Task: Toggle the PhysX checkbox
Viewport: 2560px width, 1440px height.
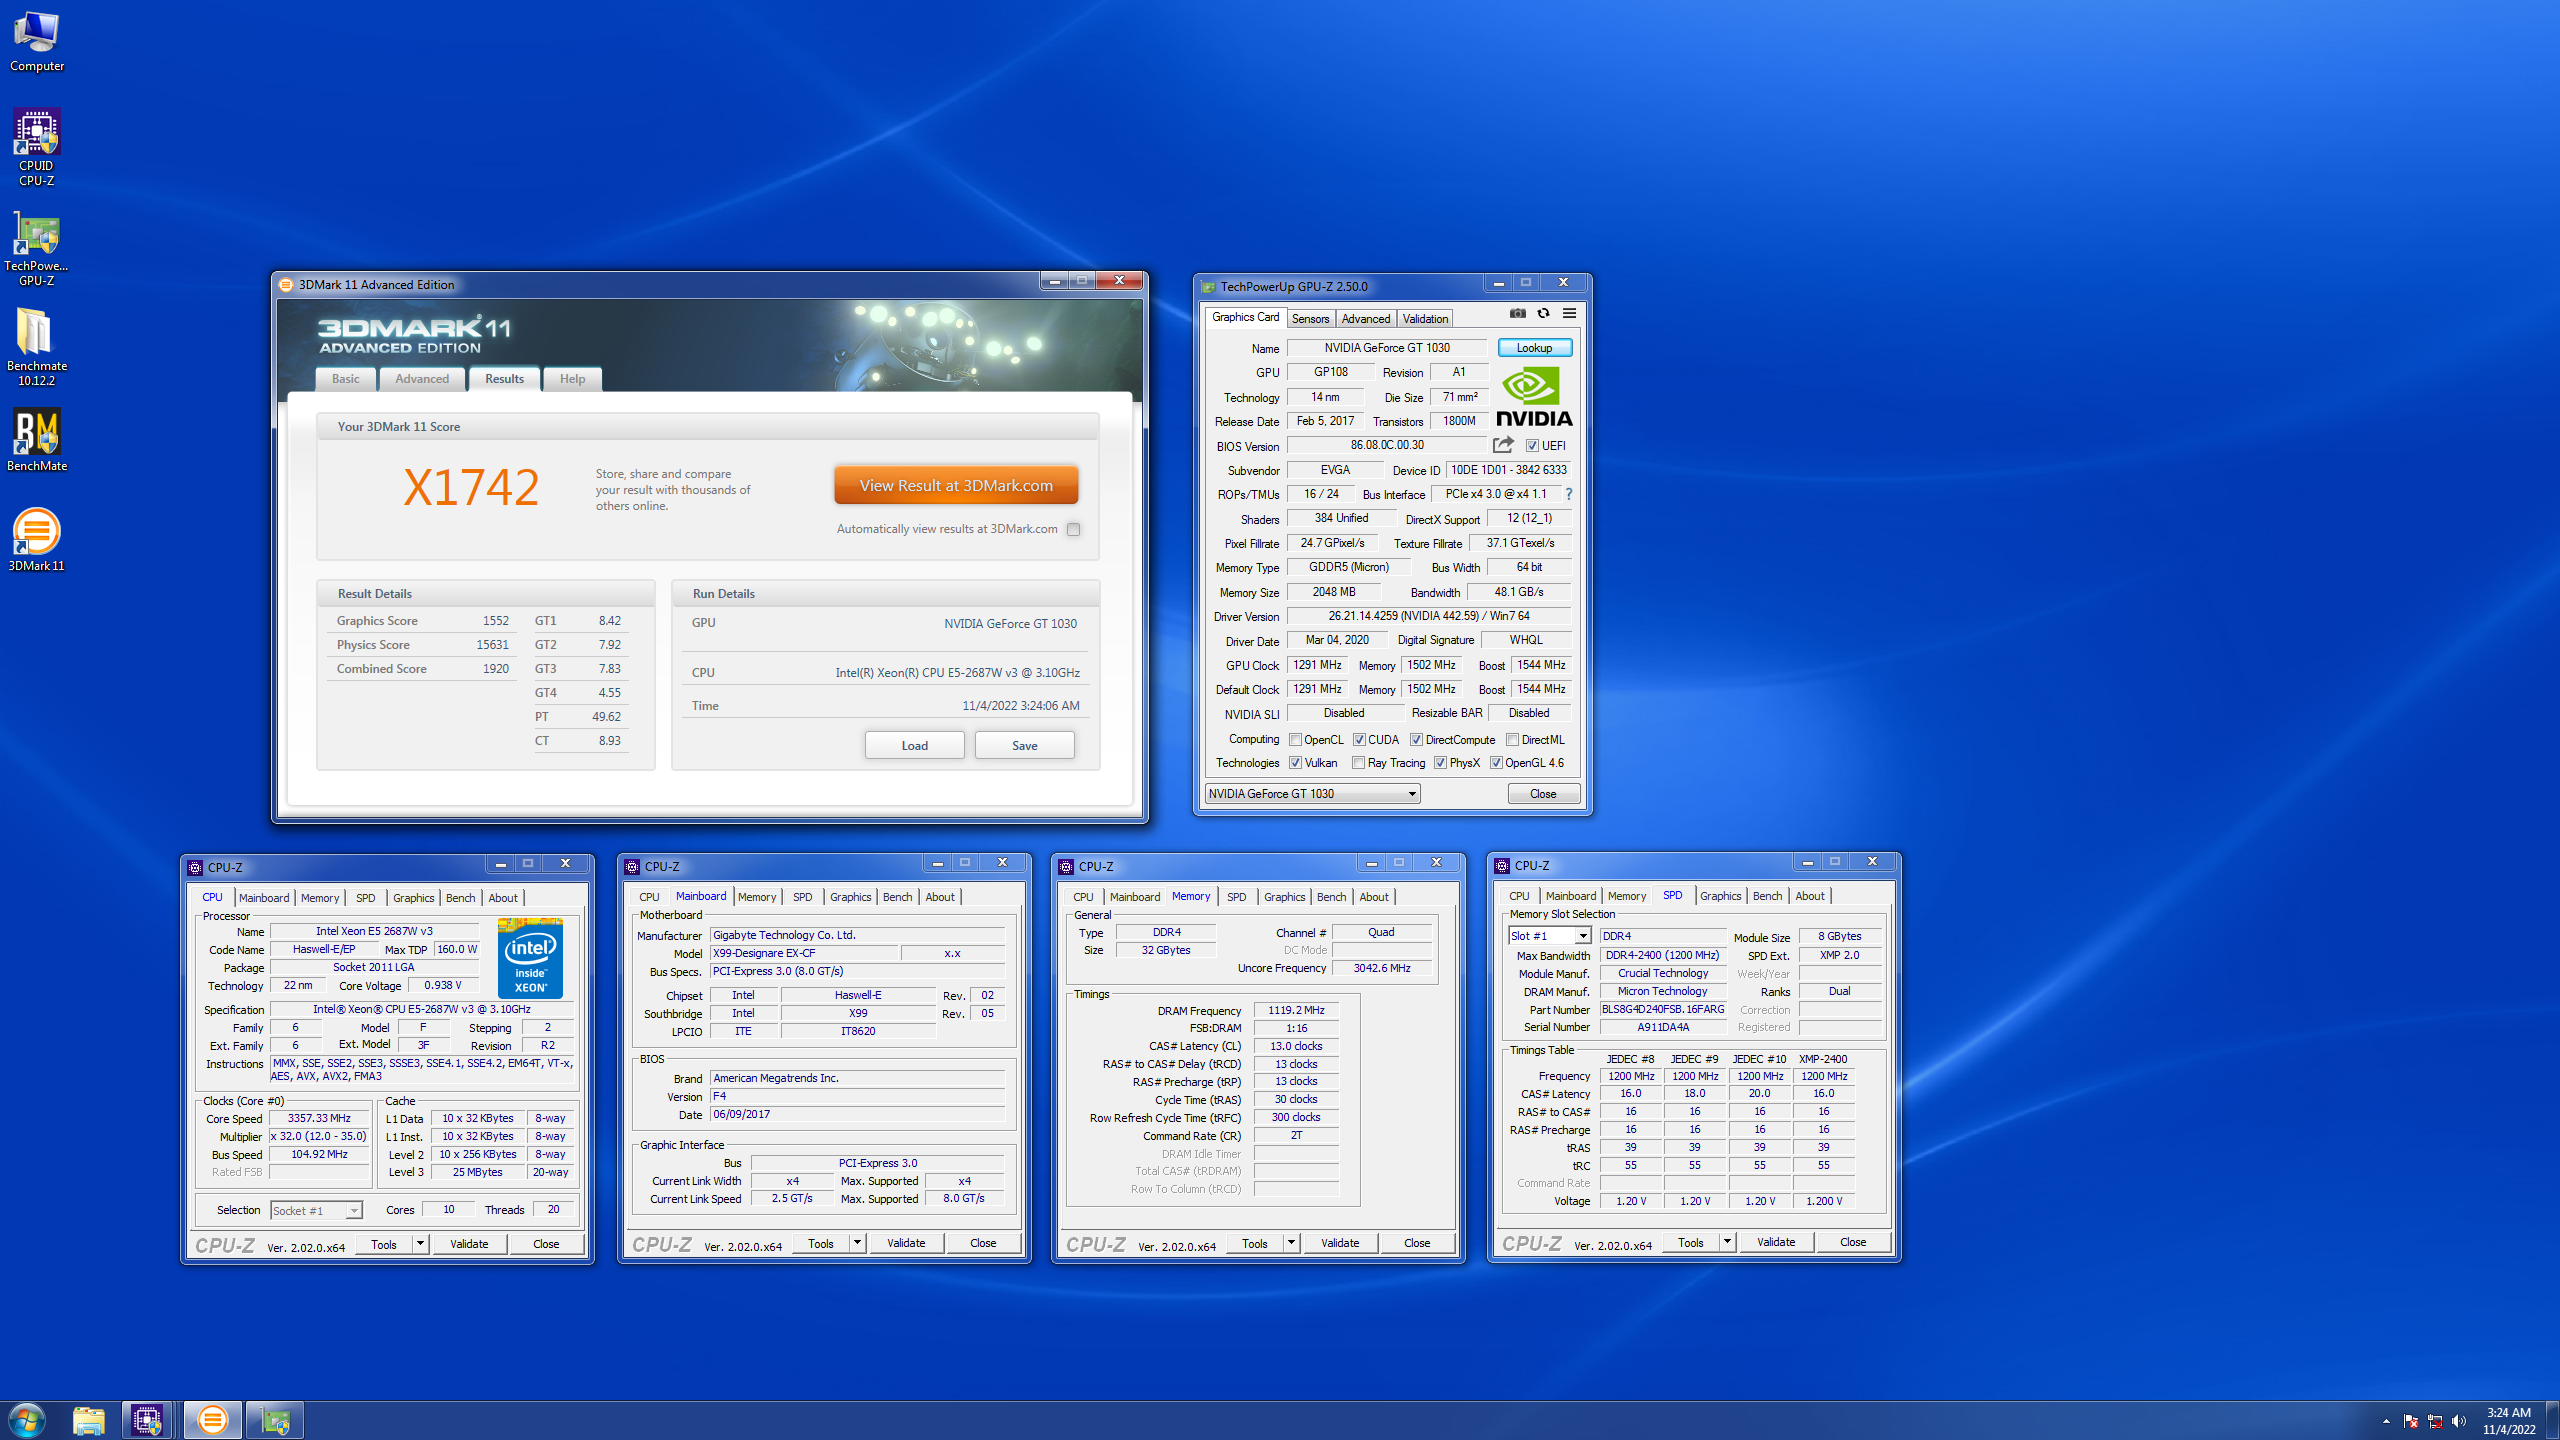Action: pos(1441,763)
